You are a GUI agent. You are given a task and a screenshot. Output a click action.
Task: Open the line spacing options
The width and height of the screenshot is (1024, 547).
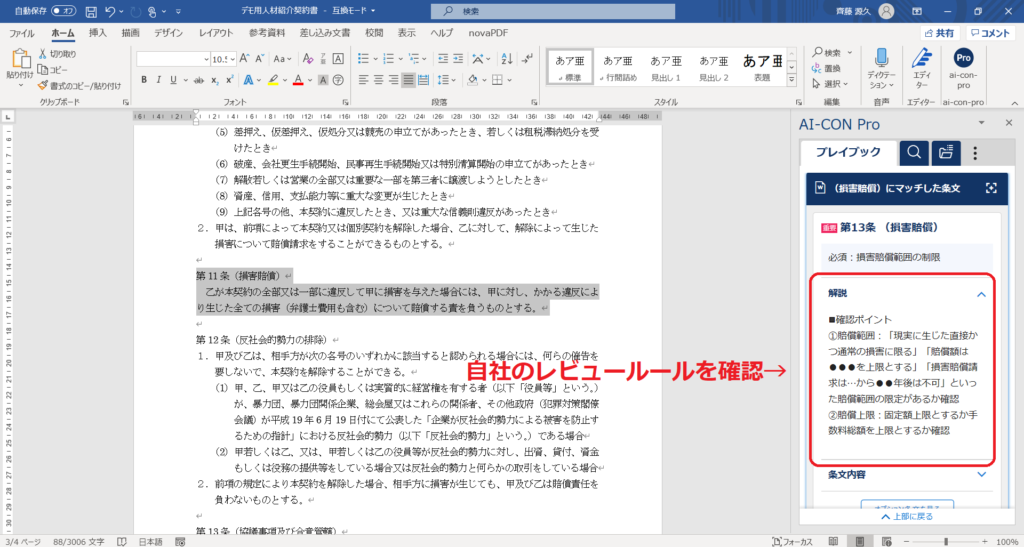pyautogui.click(x=445, y=80)
